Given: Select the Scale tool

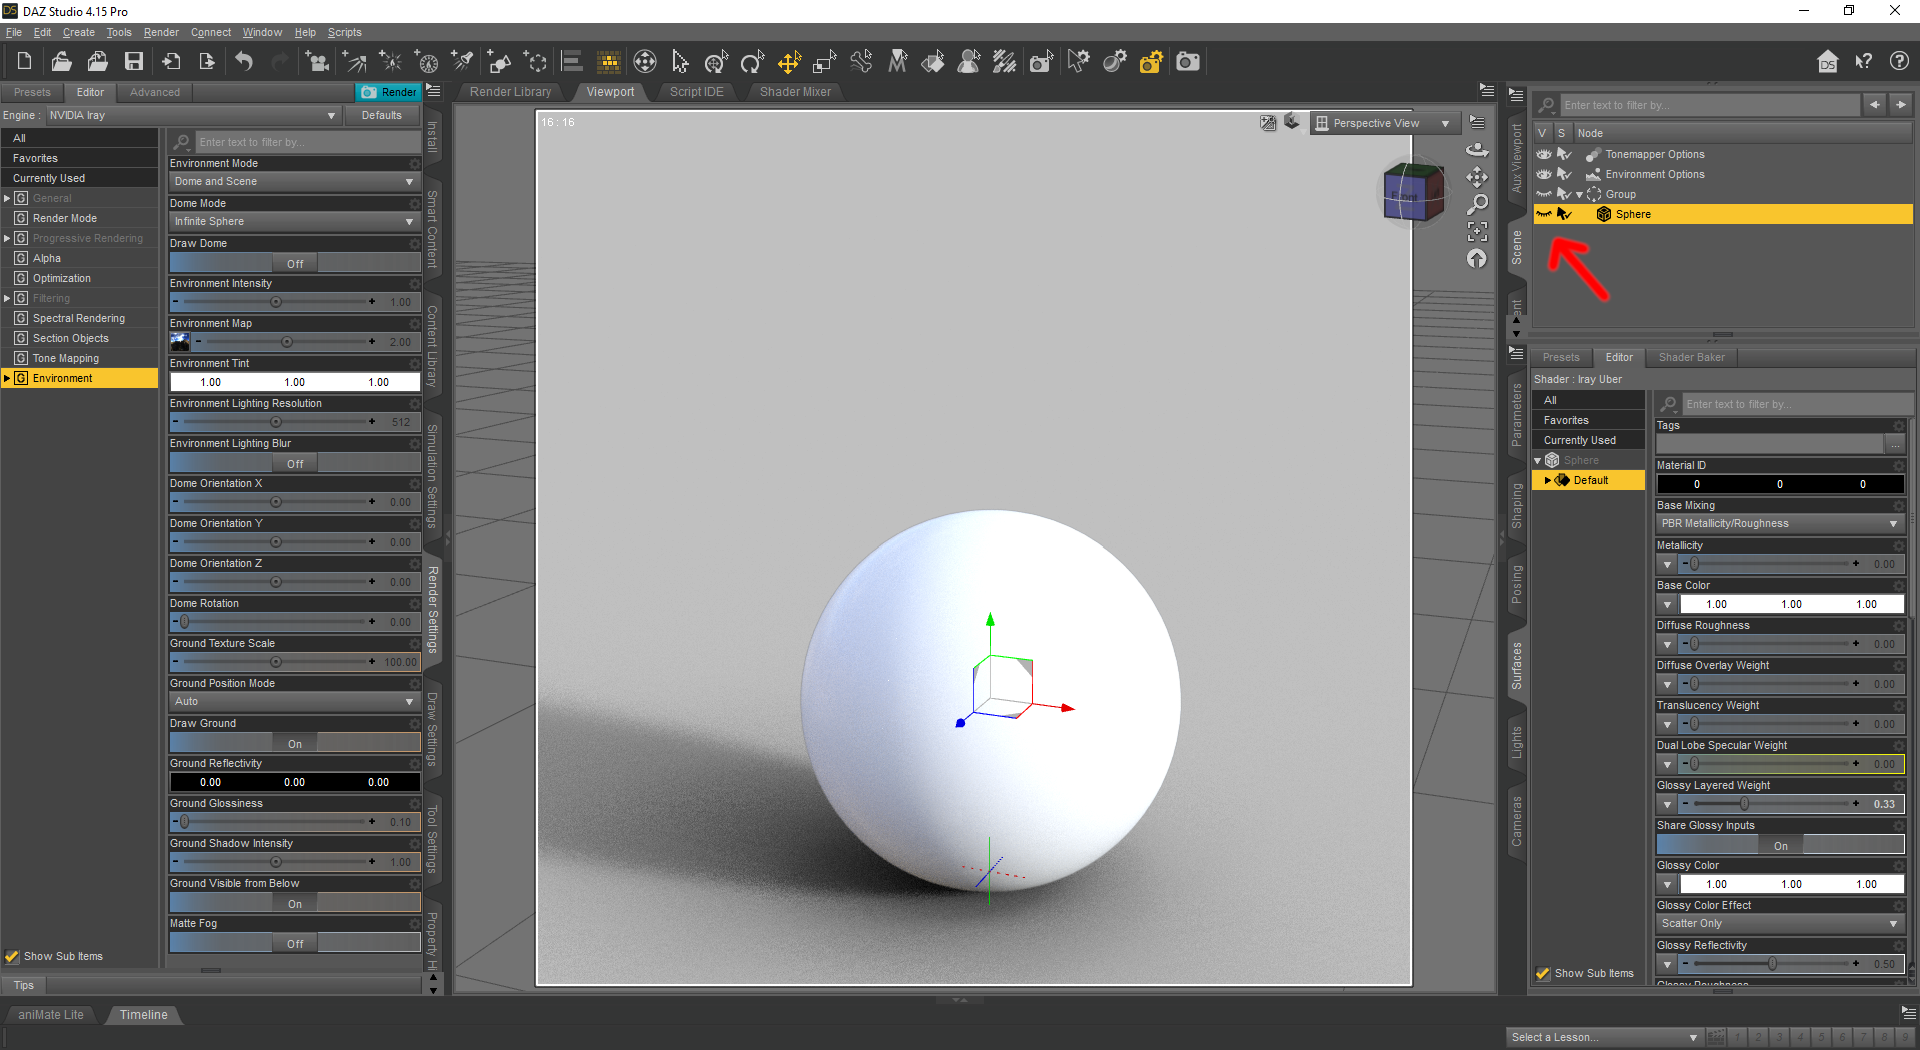Looking at the screenshot, I should [x=824, y=61].
